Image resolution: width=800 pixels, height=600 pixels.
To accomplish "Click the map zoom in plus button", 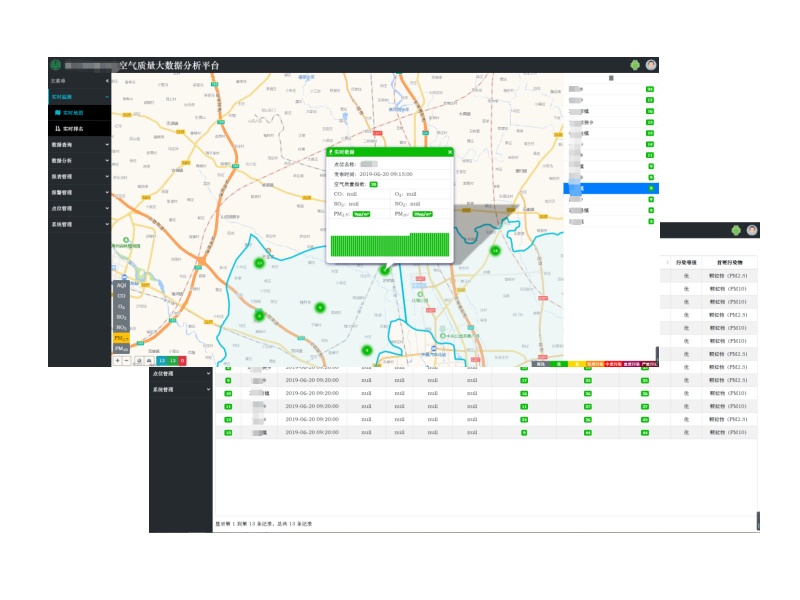I will pyautogui.click(x=117, y=360).
